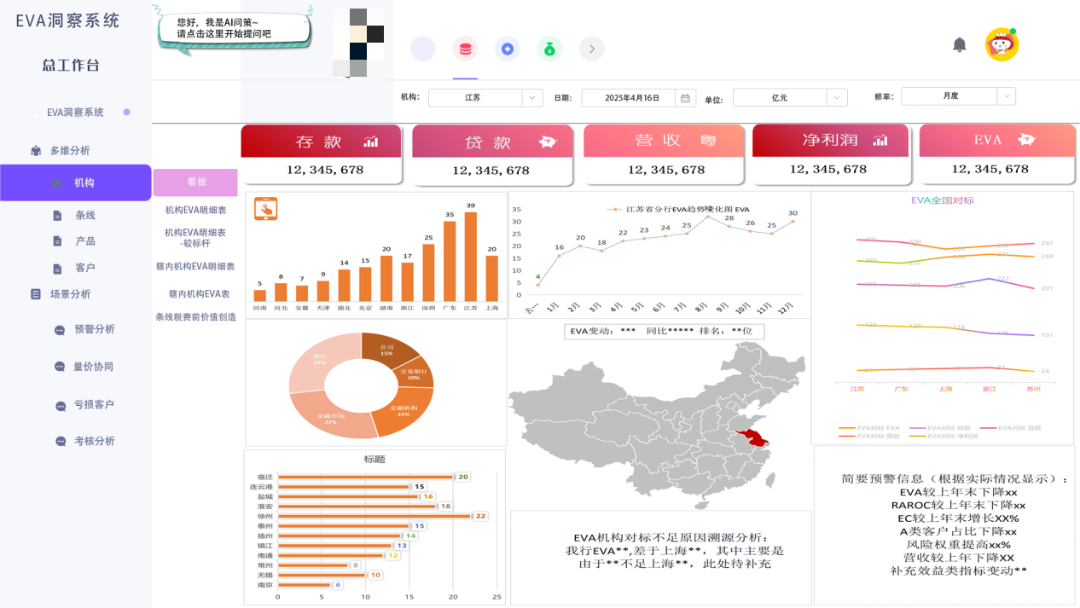
Task: Select the 机构EVA明细表 menu item
Action: 198,209
